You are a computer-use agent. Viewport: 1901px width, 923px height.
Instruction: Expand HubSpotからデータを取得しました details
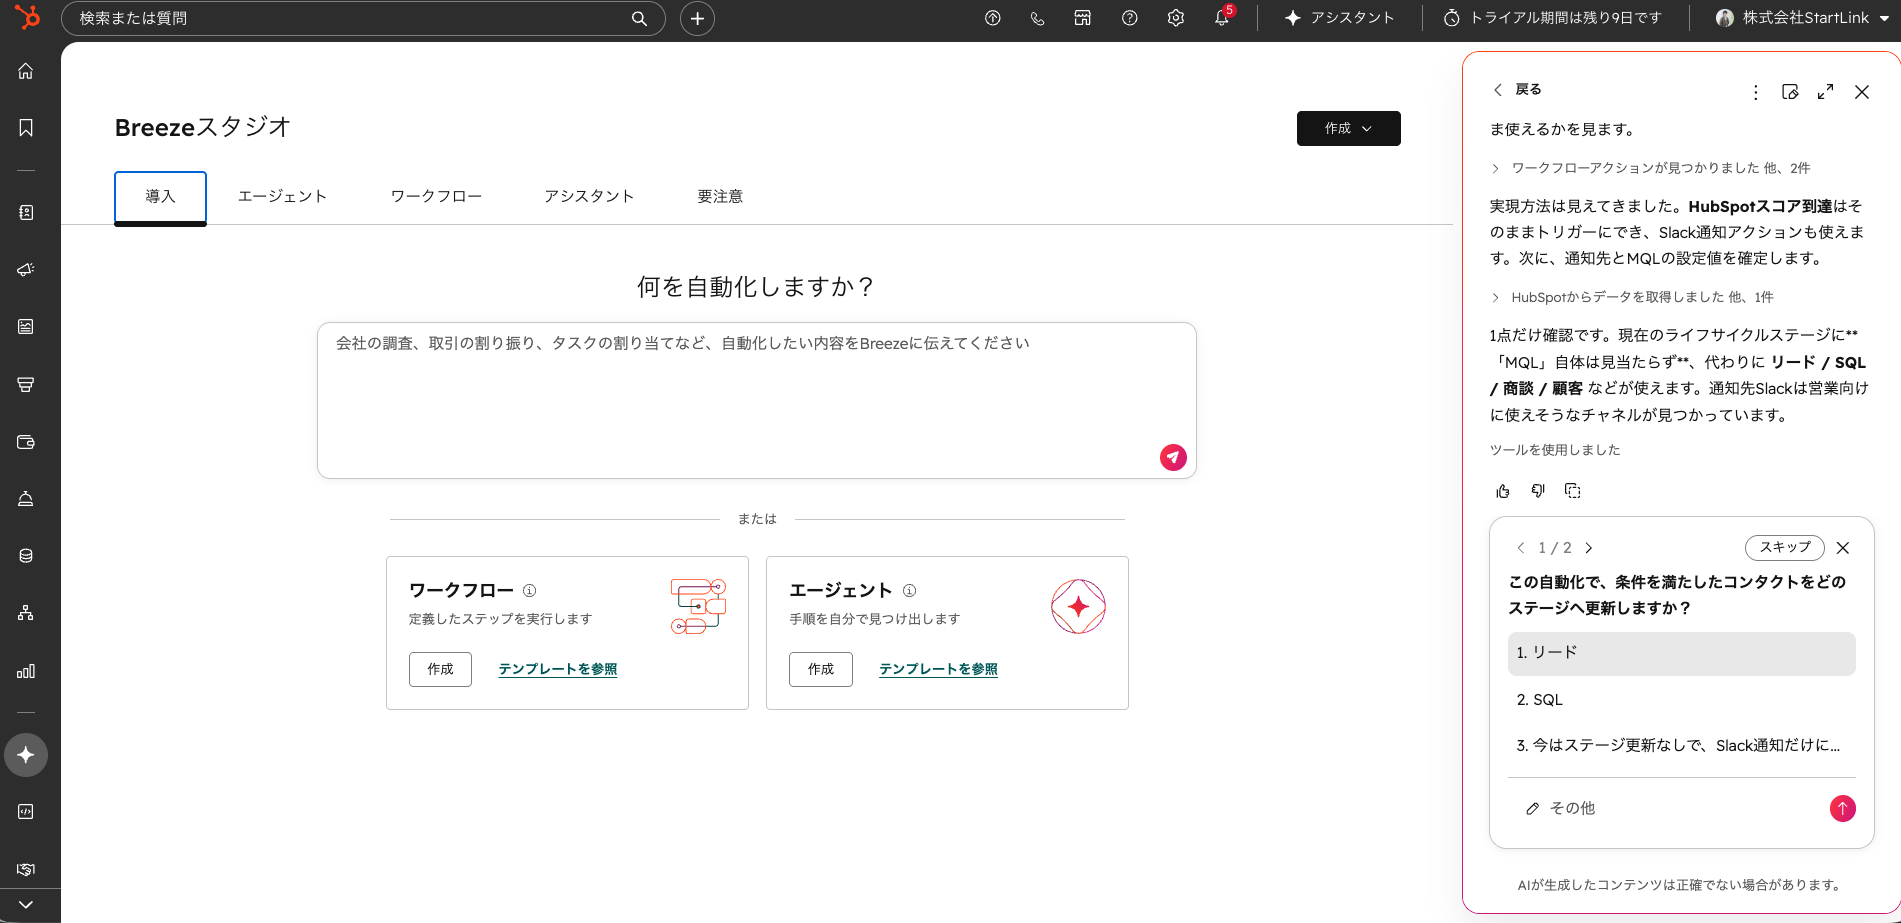click(1633, 297)
